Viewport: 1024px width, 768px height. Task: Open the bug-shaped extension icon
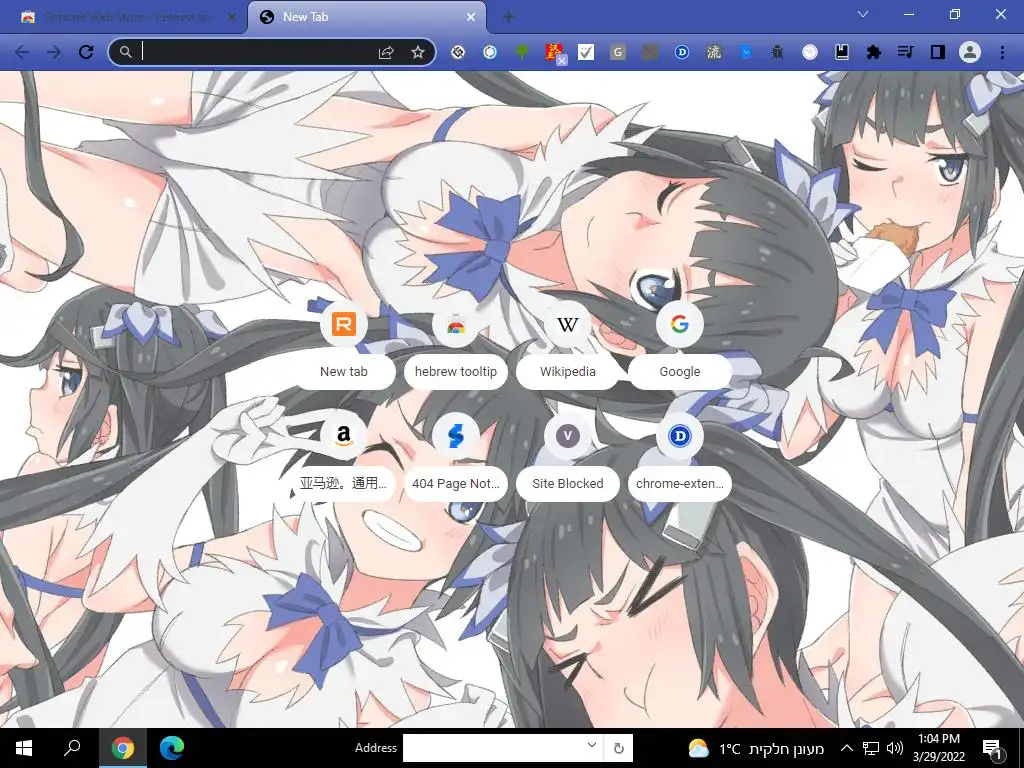777,52
